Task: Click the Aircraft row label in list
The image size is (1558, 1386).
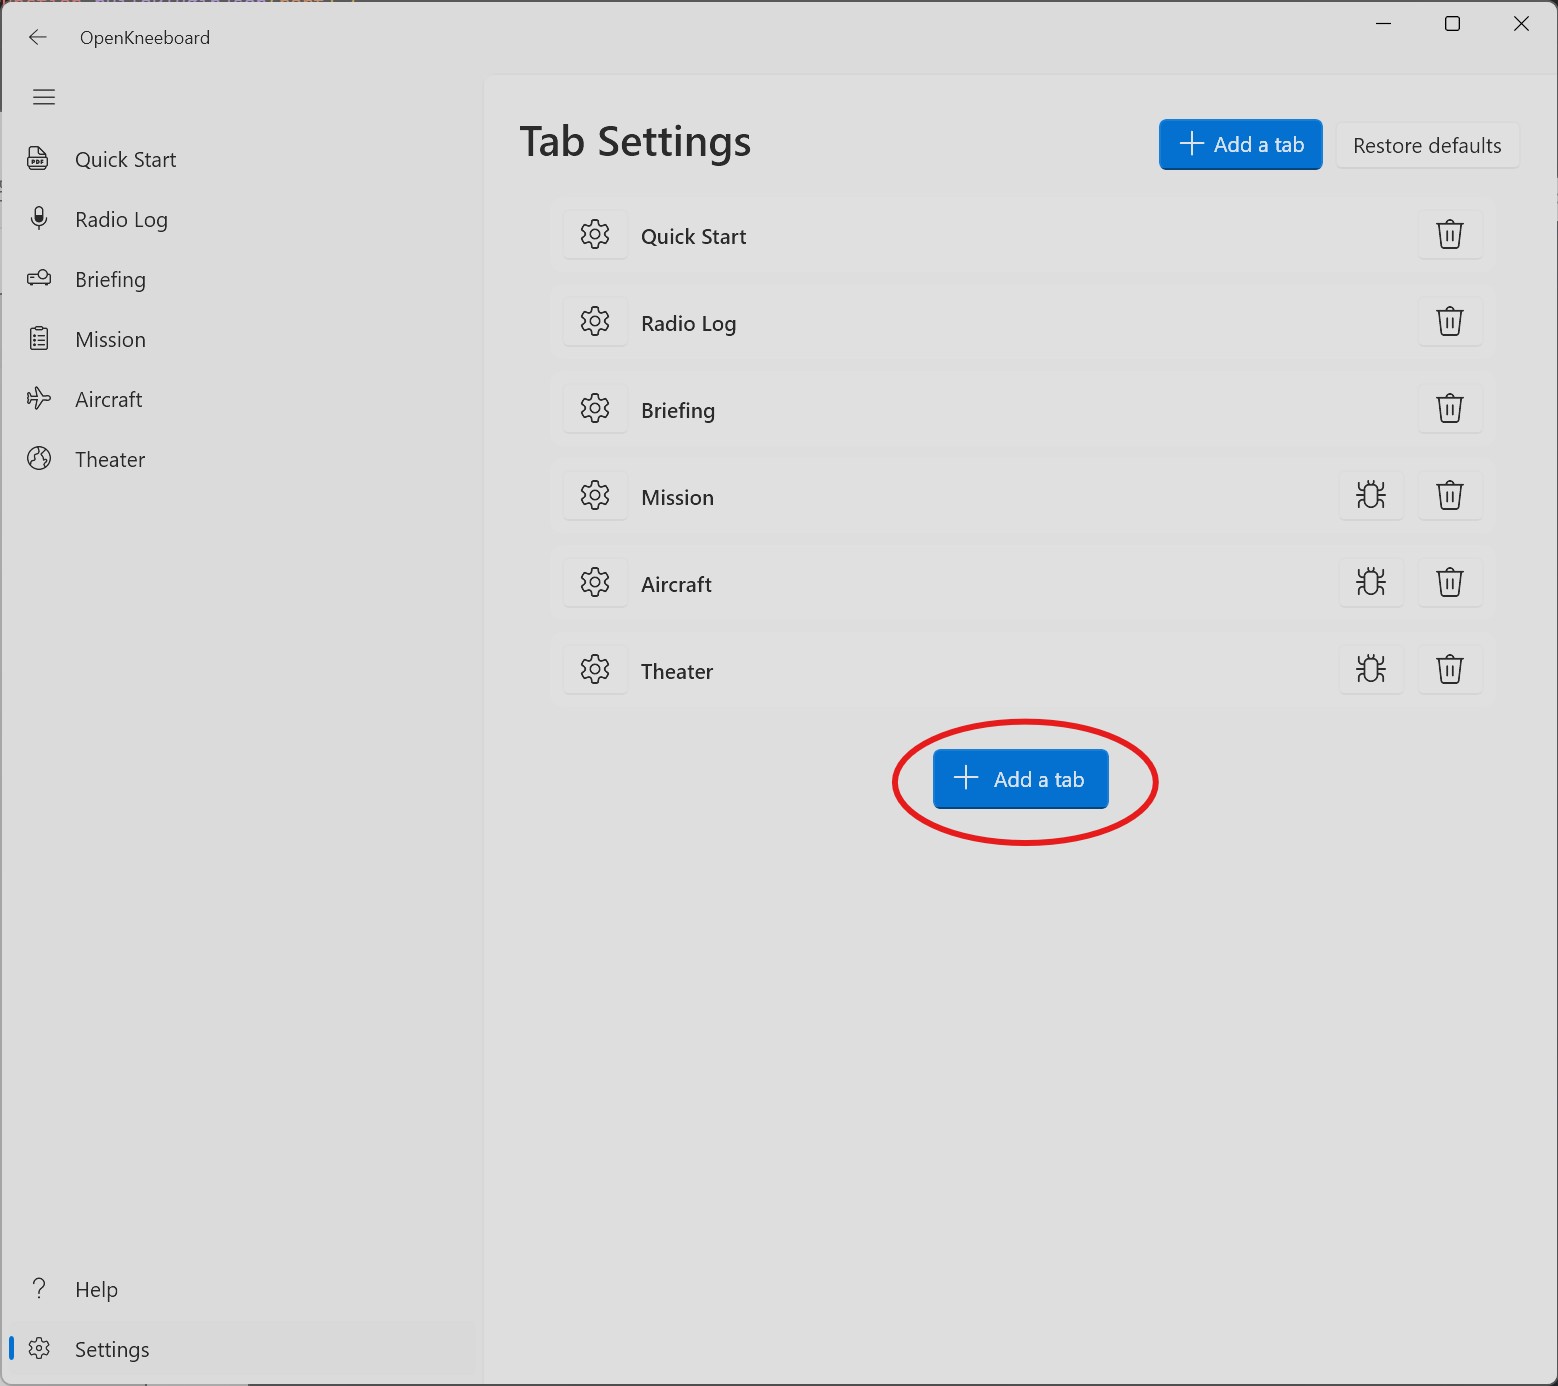Action: pos(676,584)
